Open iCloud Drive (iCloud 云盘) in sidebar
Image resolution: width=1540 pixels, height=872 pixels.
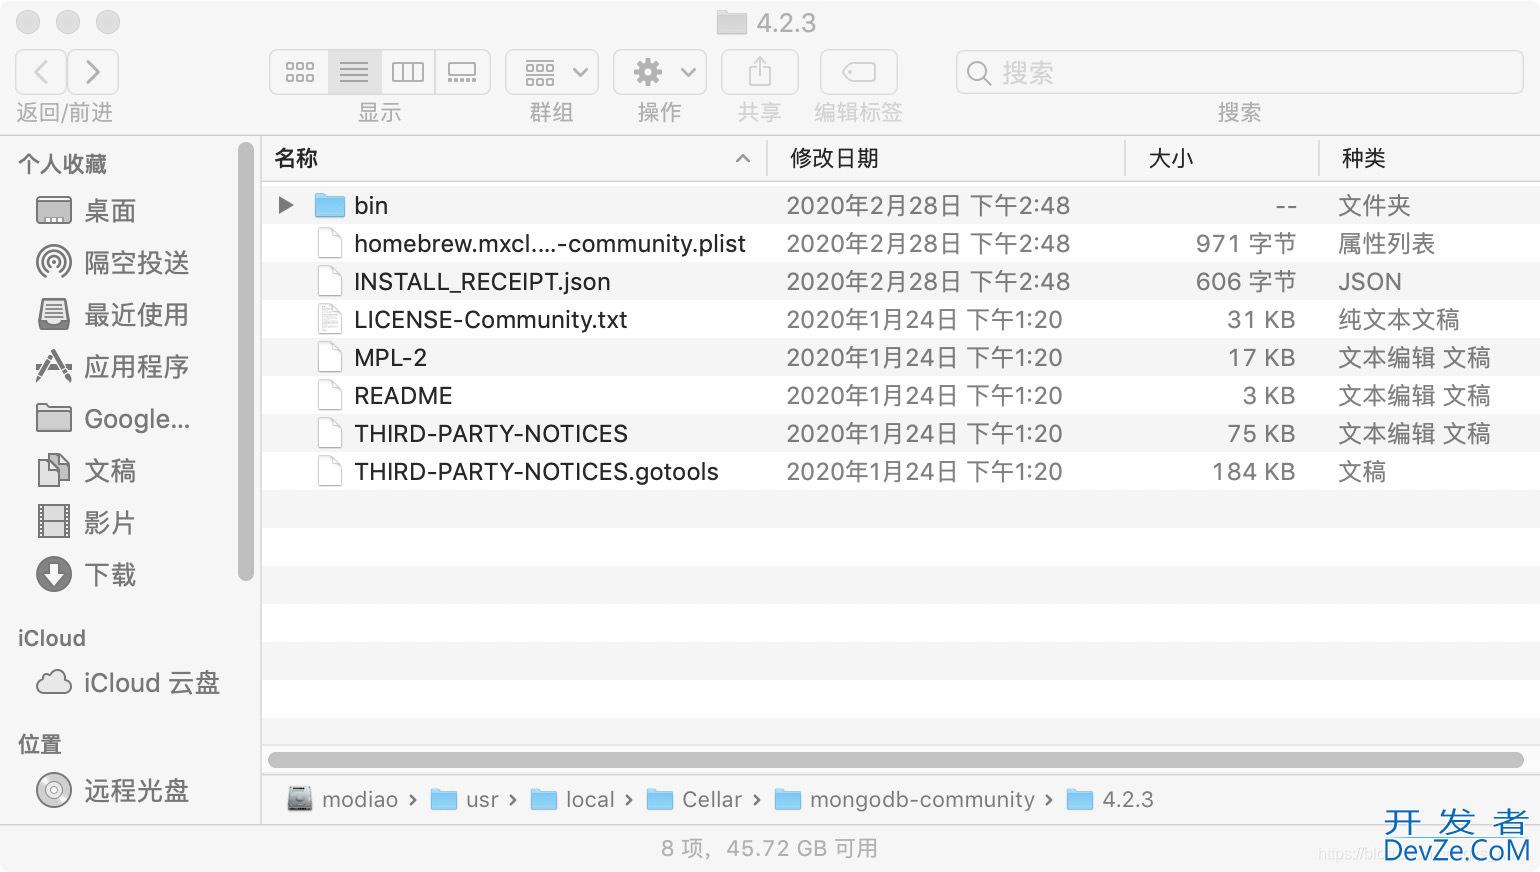pos(127,683)
